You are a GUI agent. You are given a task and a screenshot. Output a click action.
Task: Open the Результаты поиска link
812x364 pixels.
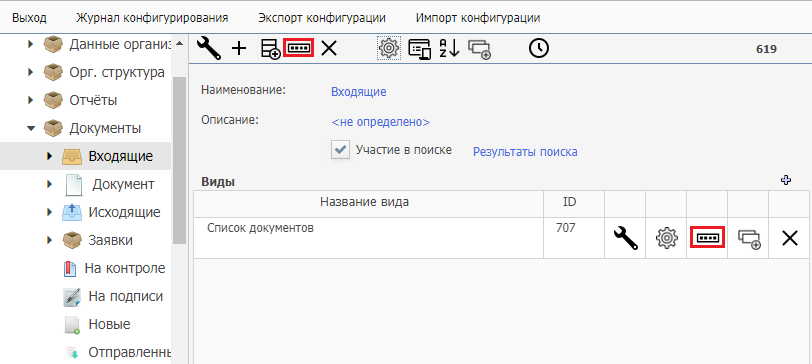[x=525, y=152]
